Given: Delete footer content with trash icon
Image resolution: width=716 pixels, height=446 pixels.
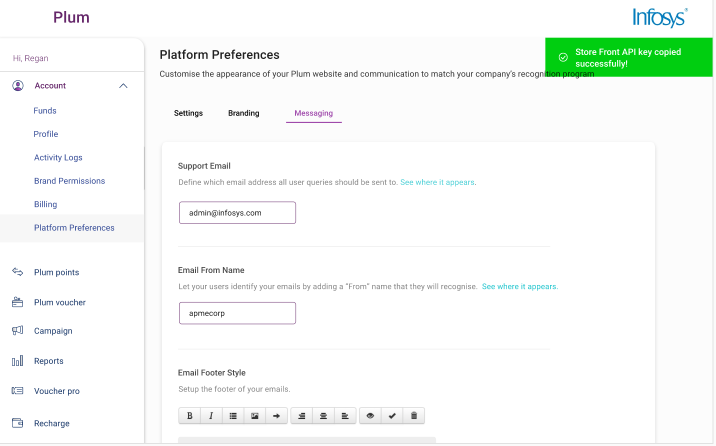Looking at the screenshot, I should pyautogui.click(x=414, y=416).
